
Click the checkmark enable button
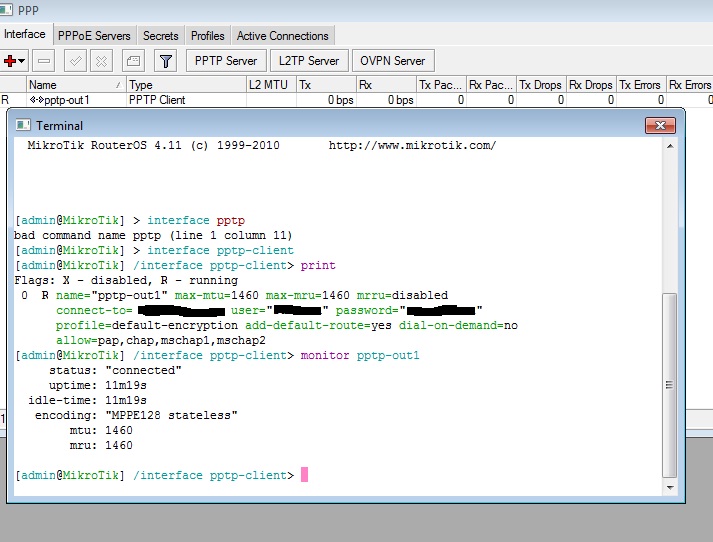coord(75,60)
